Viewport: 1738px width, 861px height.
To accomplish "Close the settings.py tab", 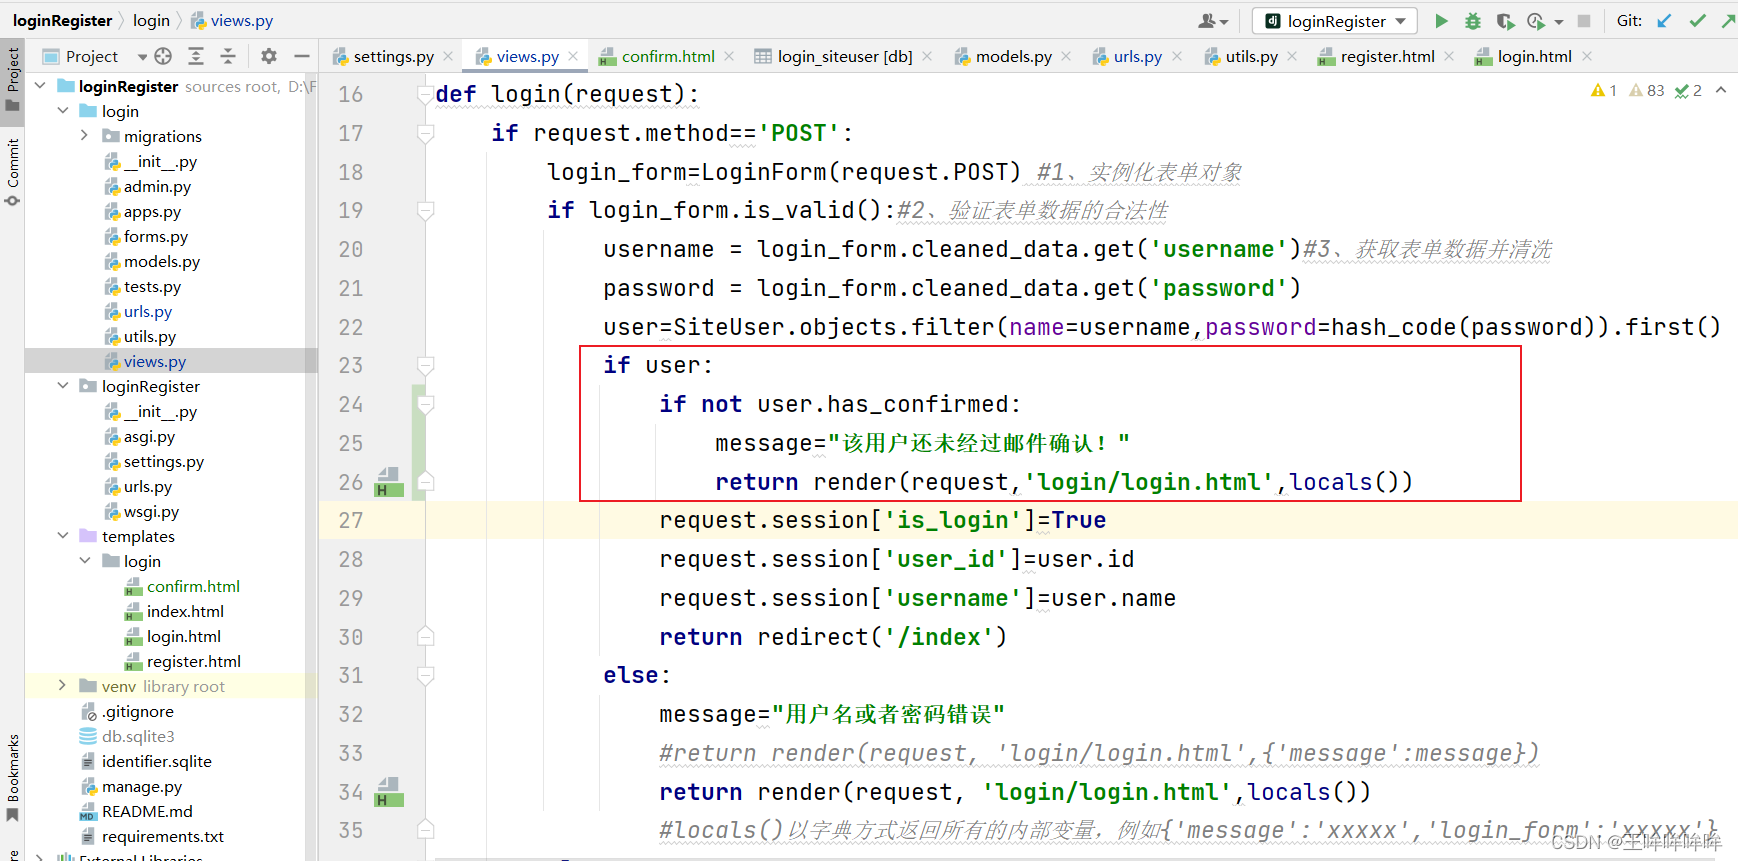I will pos(448,56).
